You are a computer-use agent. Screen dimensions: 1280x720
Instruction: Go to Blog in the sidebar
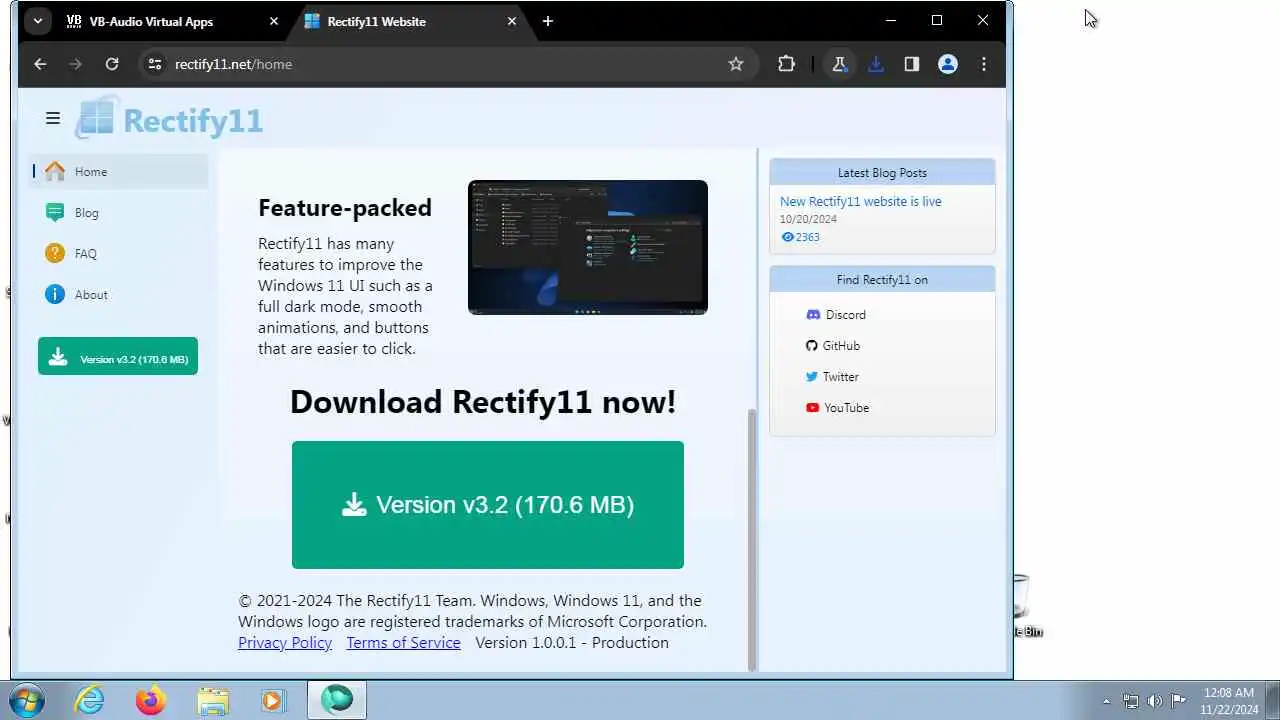(x=119, y=213)
